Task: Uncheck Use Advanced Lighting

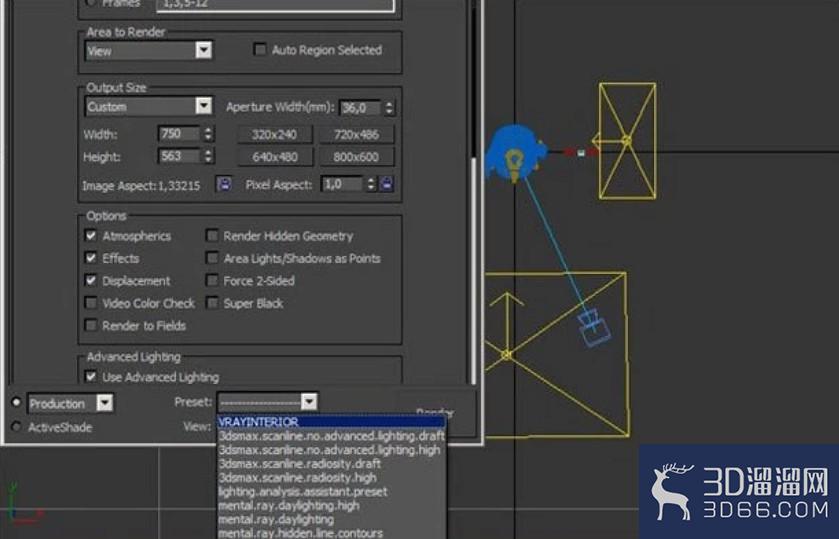Action: [x=91, y=377]
